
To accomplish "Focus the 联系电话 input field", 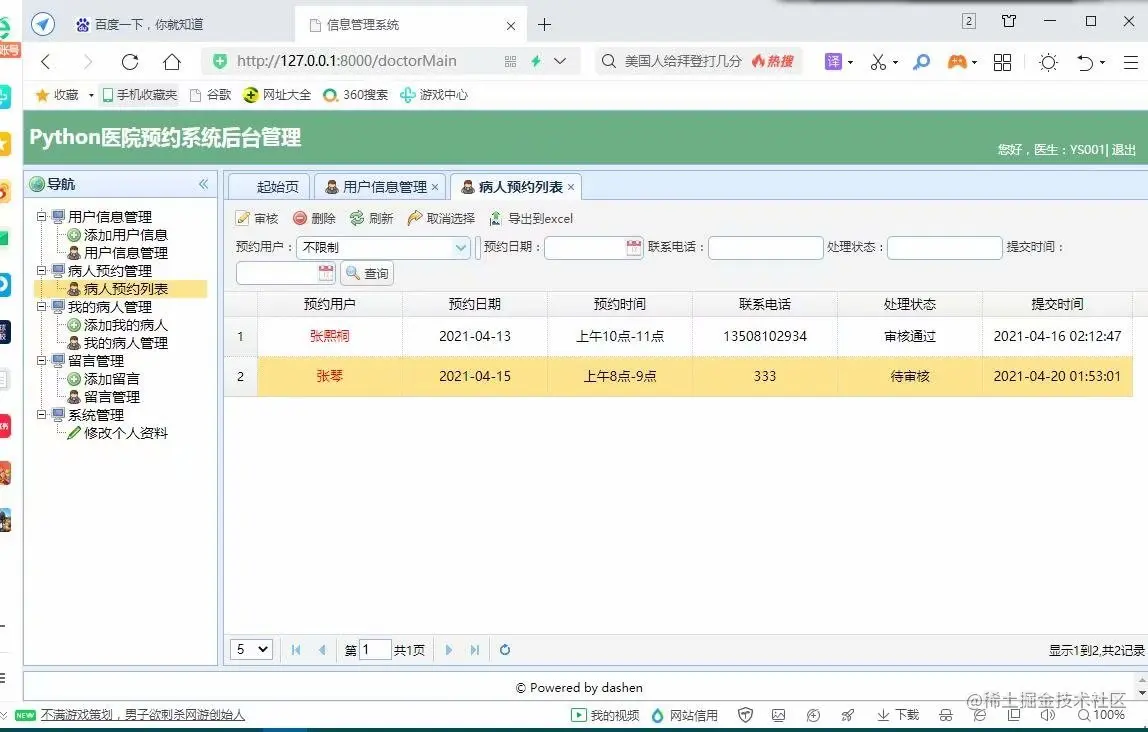I will pos(765,247).
